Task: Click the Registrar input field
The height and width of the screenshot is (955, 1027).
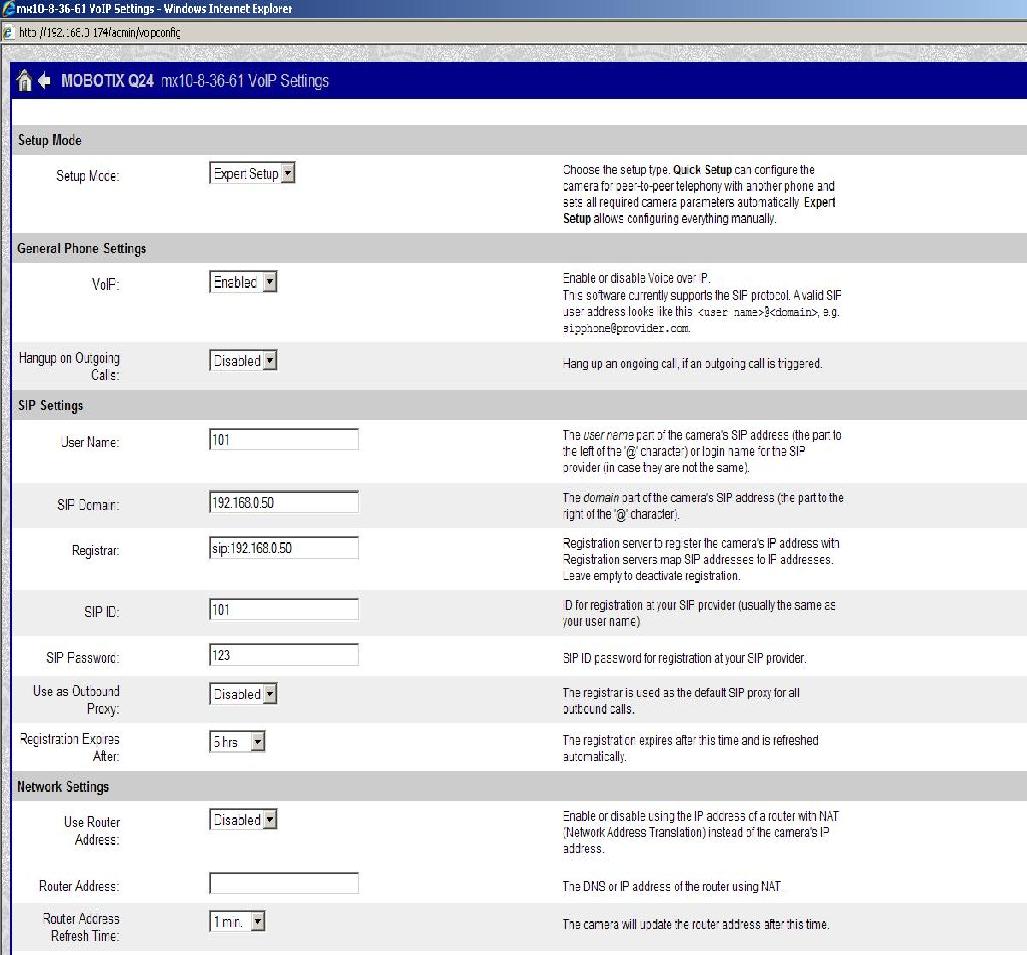Action: point(284,548)
